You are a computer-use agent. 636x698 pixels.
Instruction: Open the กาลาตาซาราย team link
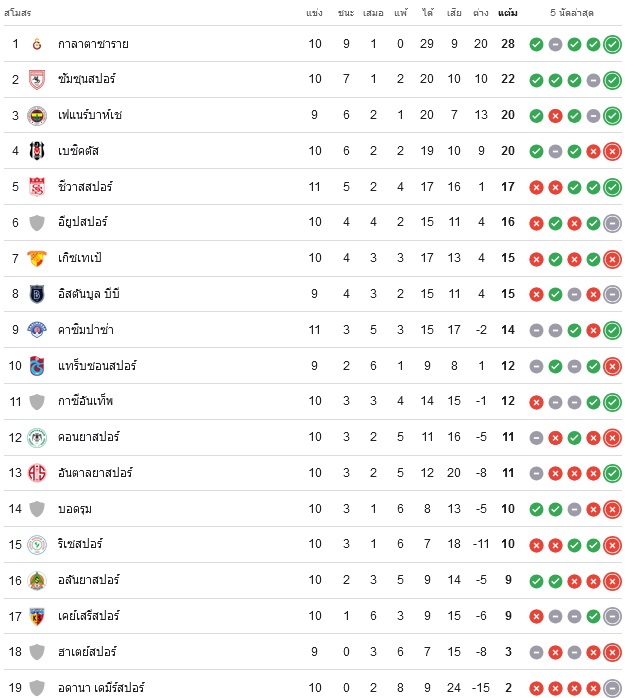tap(93, 44)
